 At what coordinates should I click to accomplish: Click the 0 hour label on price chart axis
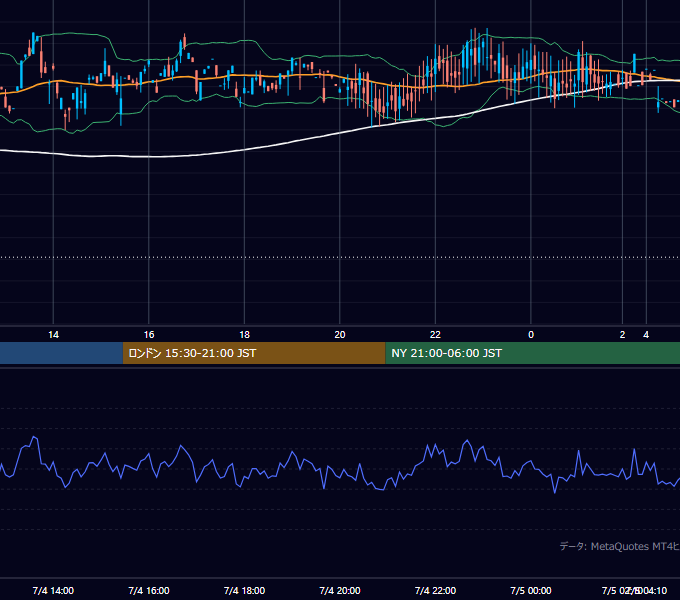[531, 335]
